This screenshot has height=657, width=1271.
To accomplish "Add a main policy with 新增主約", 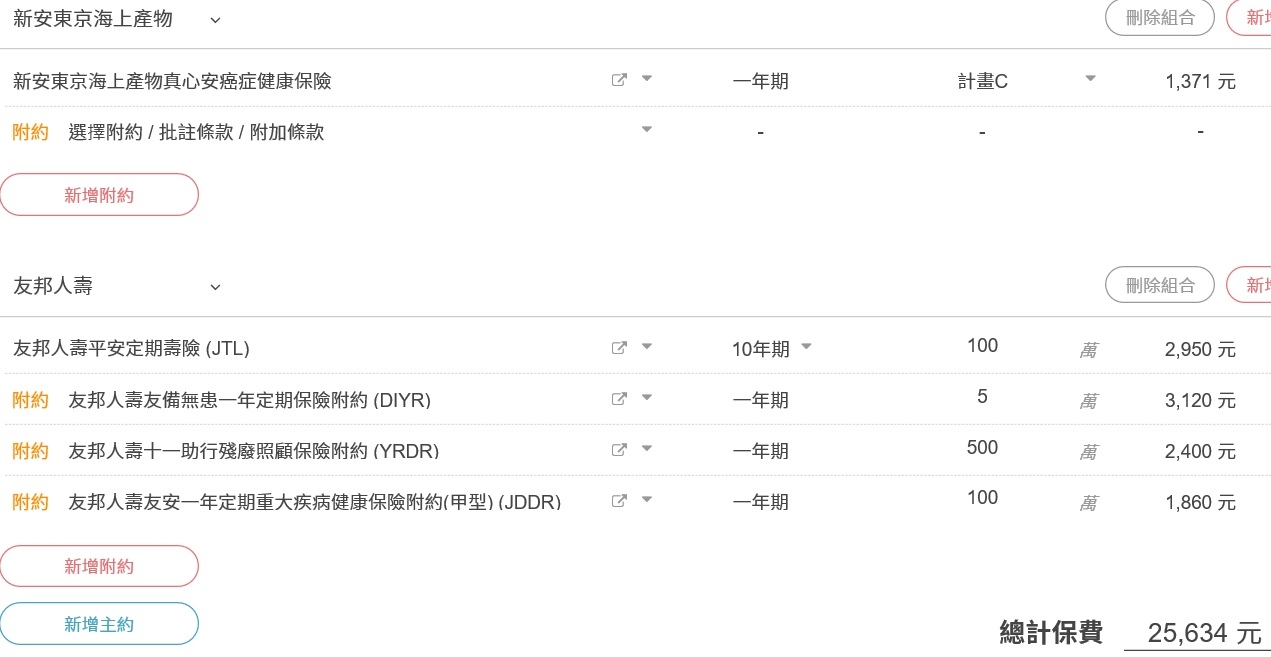I will pyautogui.click(x=99, y=624).
